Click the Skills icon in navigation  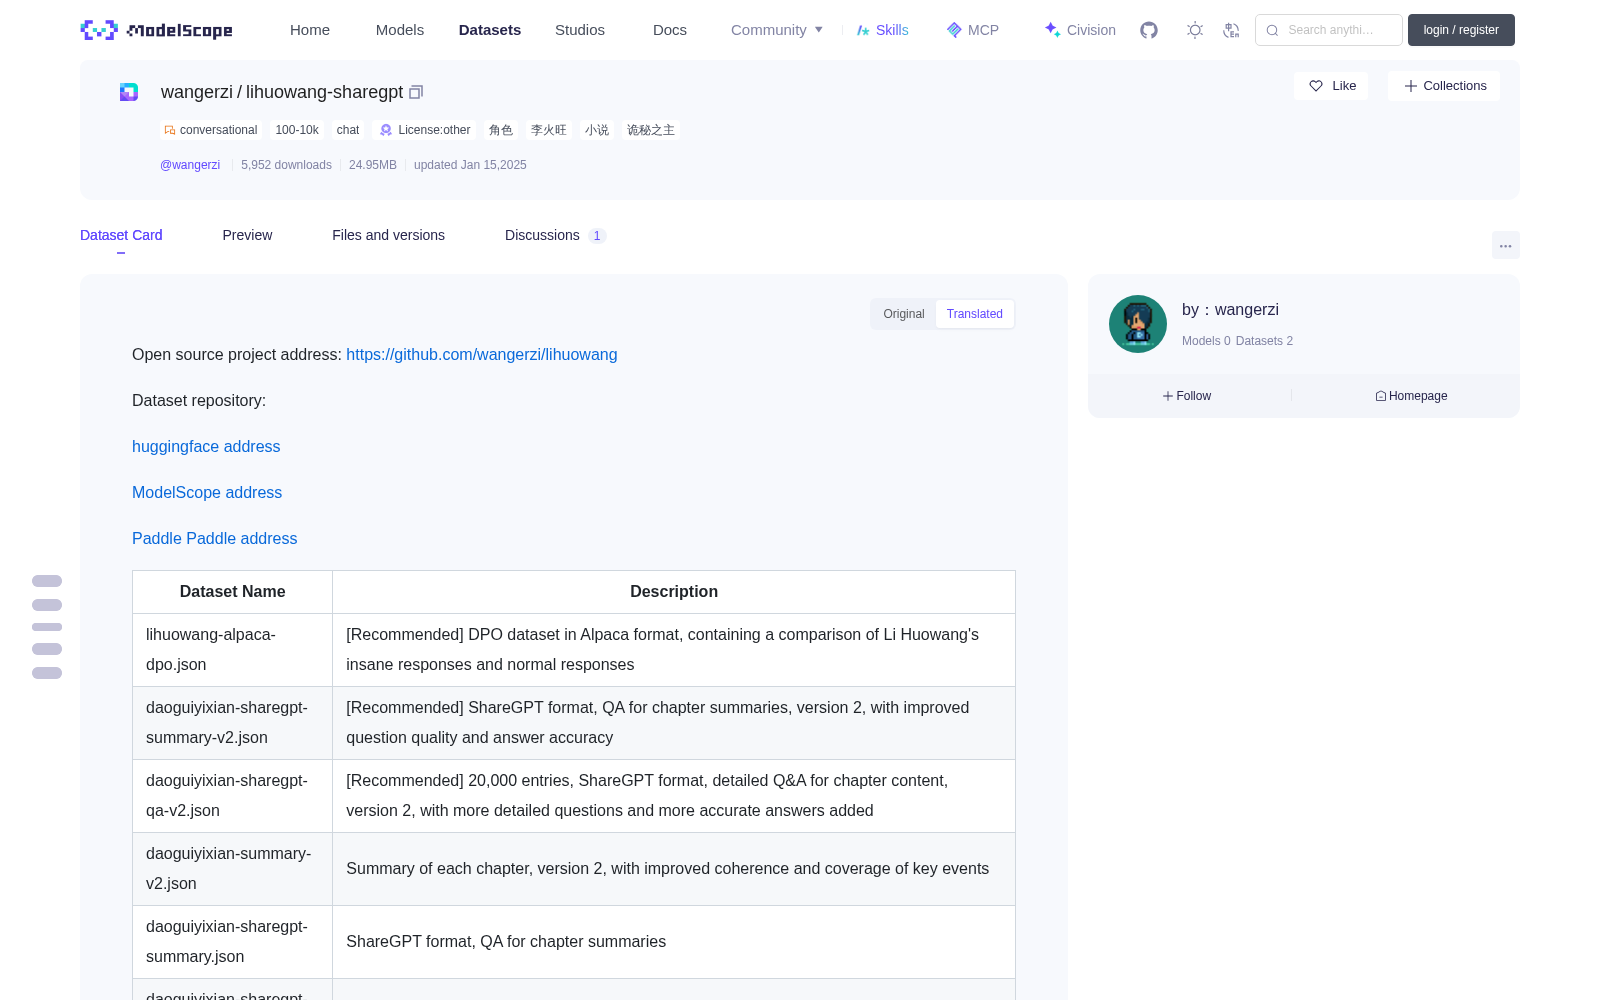point(863,30)
